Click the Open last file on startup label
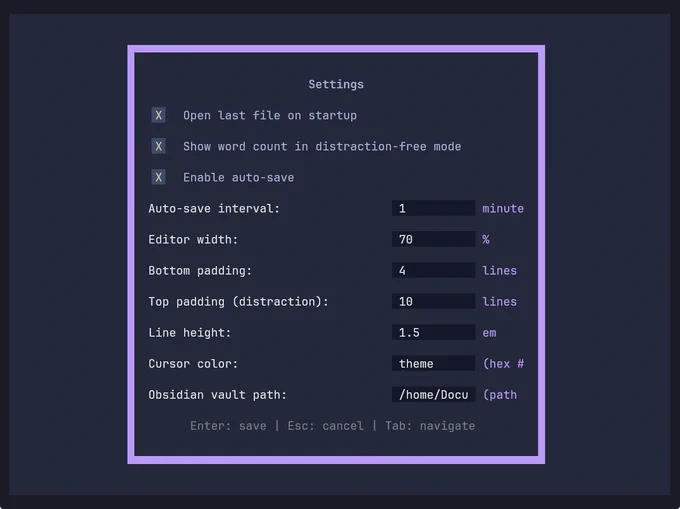The height and width of the screenshot is (509, 680). (270, 115)
